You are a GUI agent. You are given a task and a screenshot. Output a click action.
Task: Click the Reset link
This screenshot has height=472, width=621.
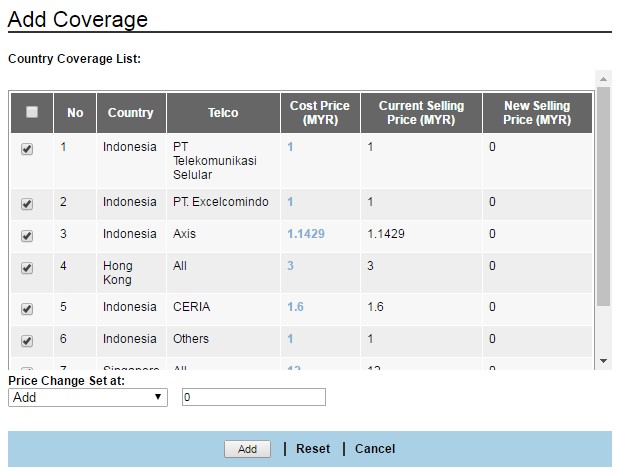(x=313, y=449)
